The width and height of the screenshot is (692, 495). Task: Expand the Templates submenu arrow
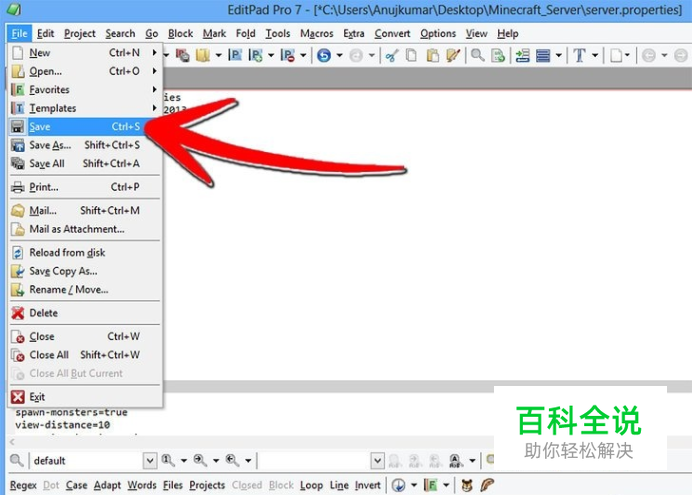pos(154,108)
